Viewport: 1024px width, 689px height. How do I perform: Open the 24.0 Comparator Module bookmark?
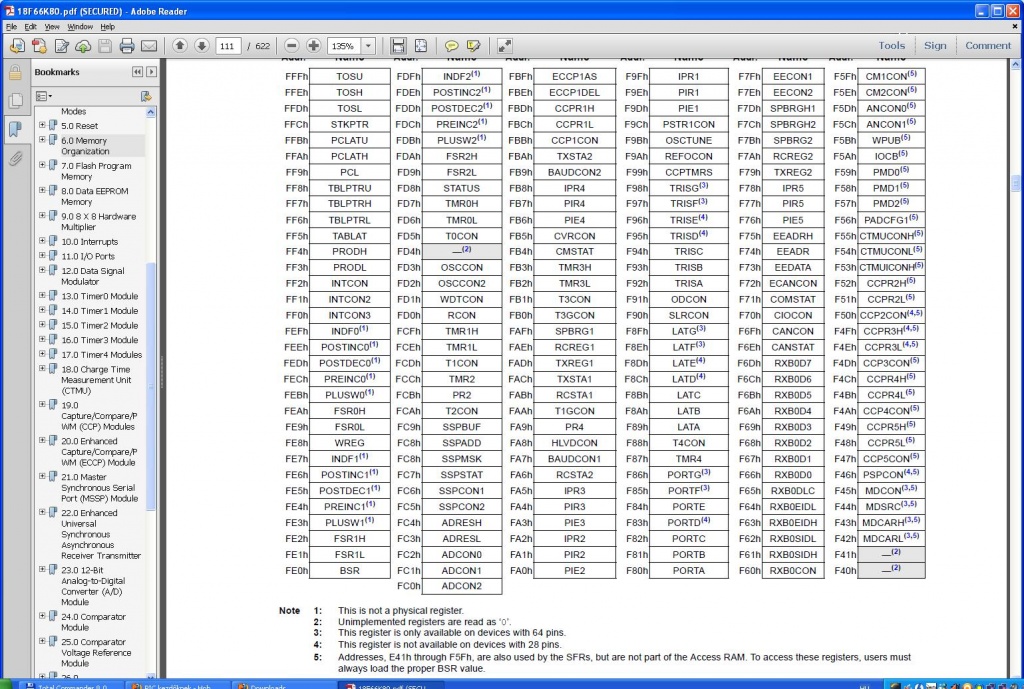tap(93, 622)
